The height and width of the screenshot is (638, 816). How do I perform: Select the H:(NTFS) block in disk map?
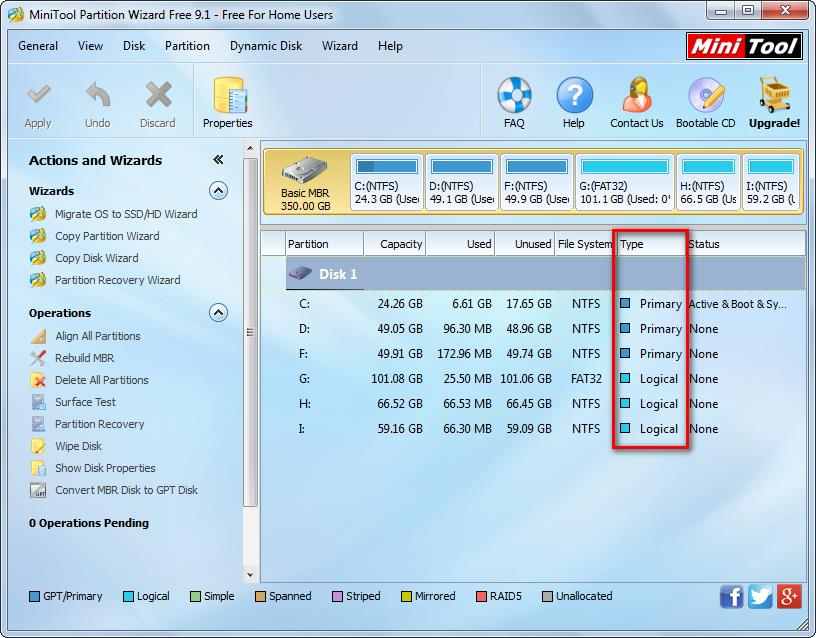tap(708, 182)
